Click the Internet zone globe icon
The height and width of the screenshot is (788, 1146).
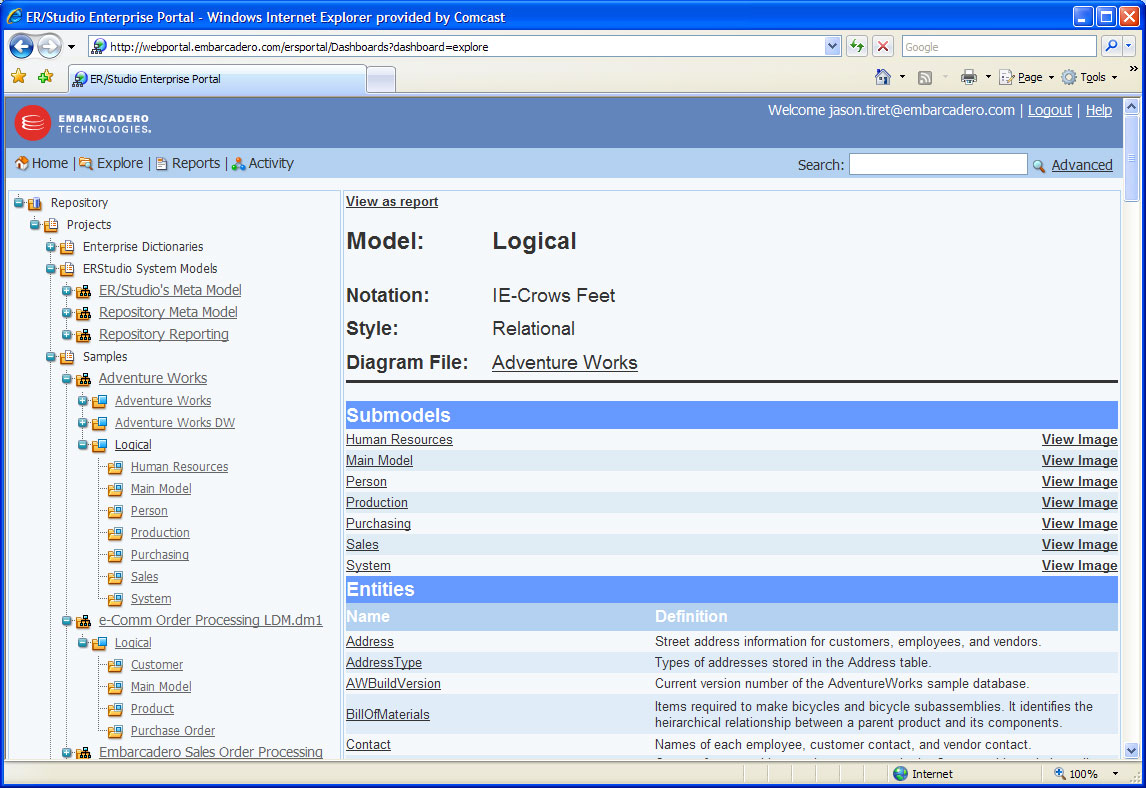(x=900, y=773)
